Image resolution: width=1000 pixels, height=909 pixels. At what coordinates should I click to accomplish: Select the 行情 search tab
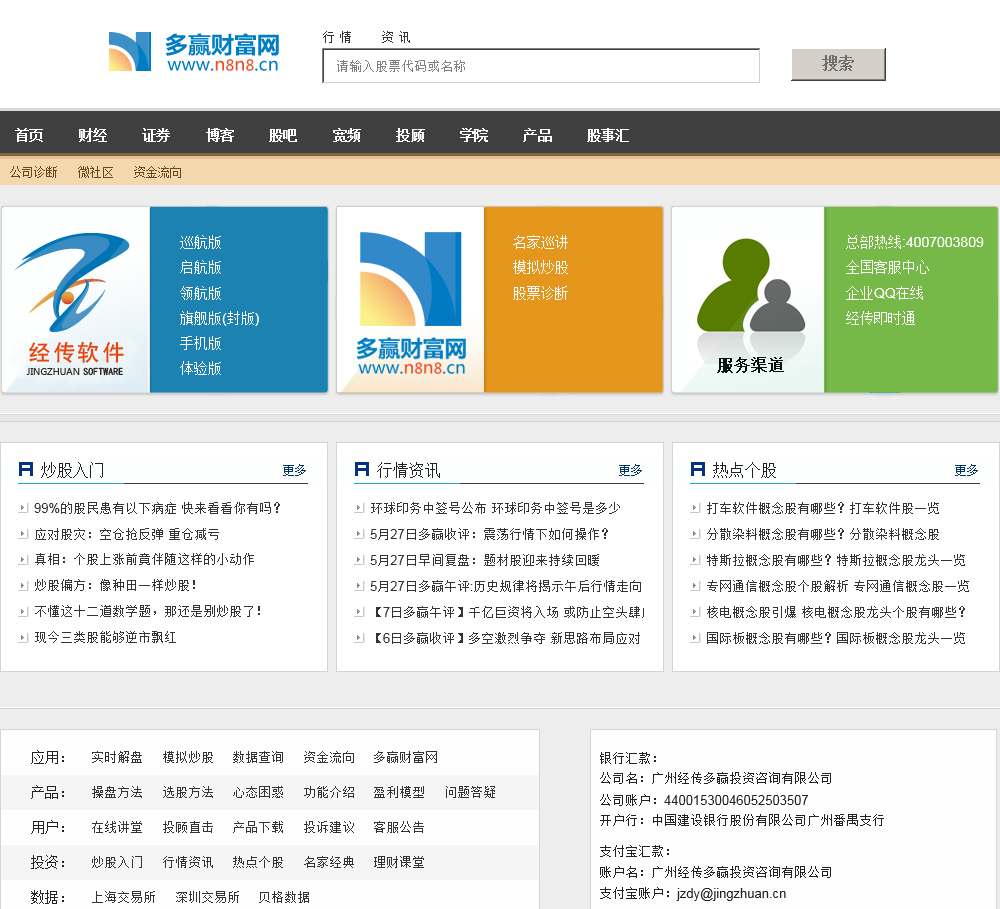tap(337, 37)
